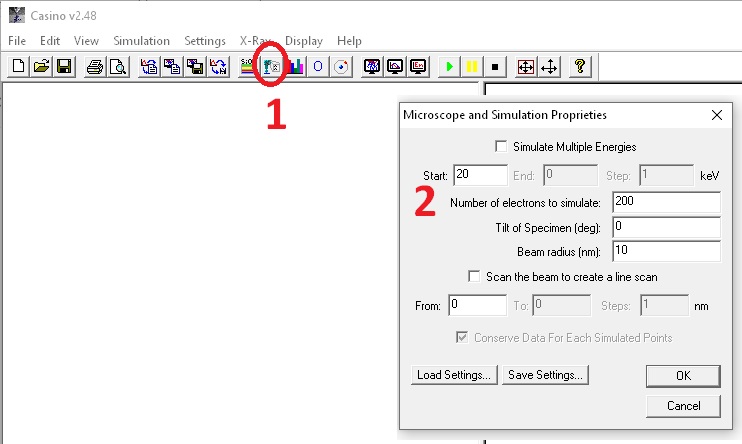Open the sample layers definition icon
Image resolution: width=742 pixels, height=444 pixels.
coord(247,66)
